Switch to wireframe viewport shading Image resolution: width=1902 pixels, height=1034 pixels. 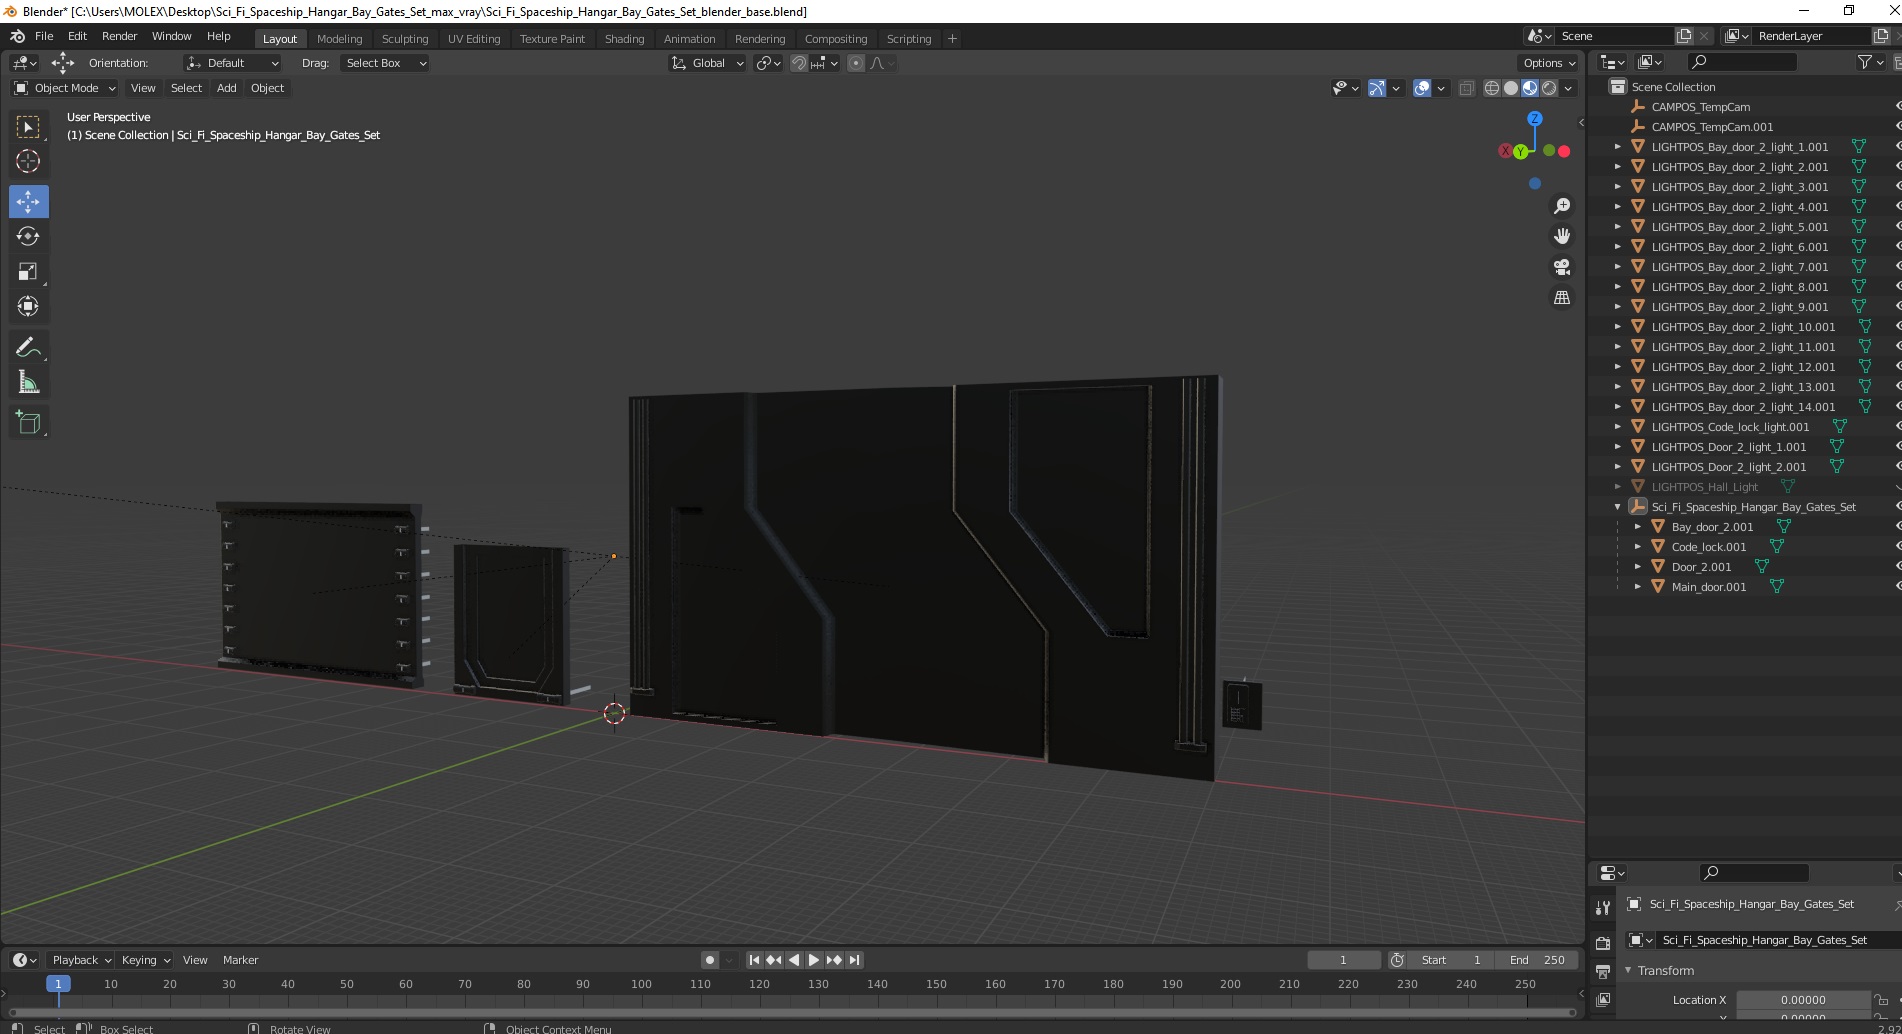pyautogui.click(x=1492, y=88)
